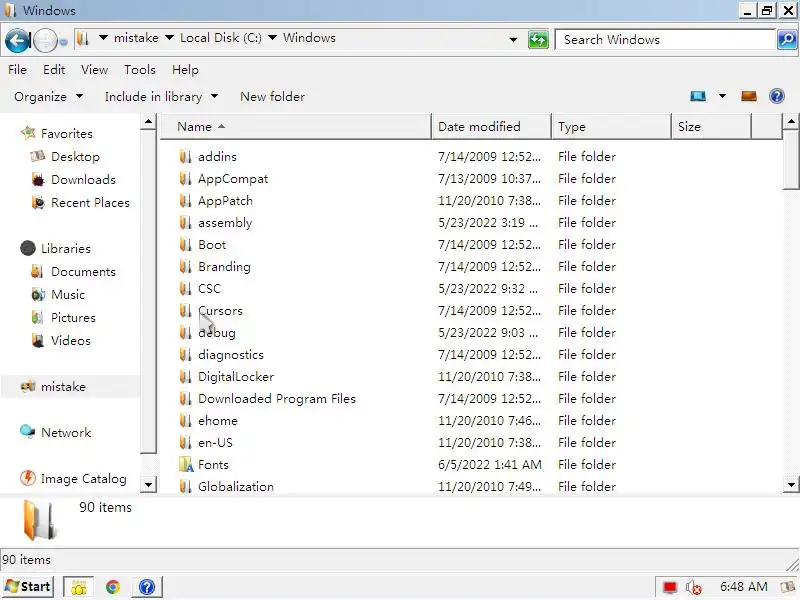Open the view options dropdown arrow
Screen dimensions: 800x600
click(722, 96)
